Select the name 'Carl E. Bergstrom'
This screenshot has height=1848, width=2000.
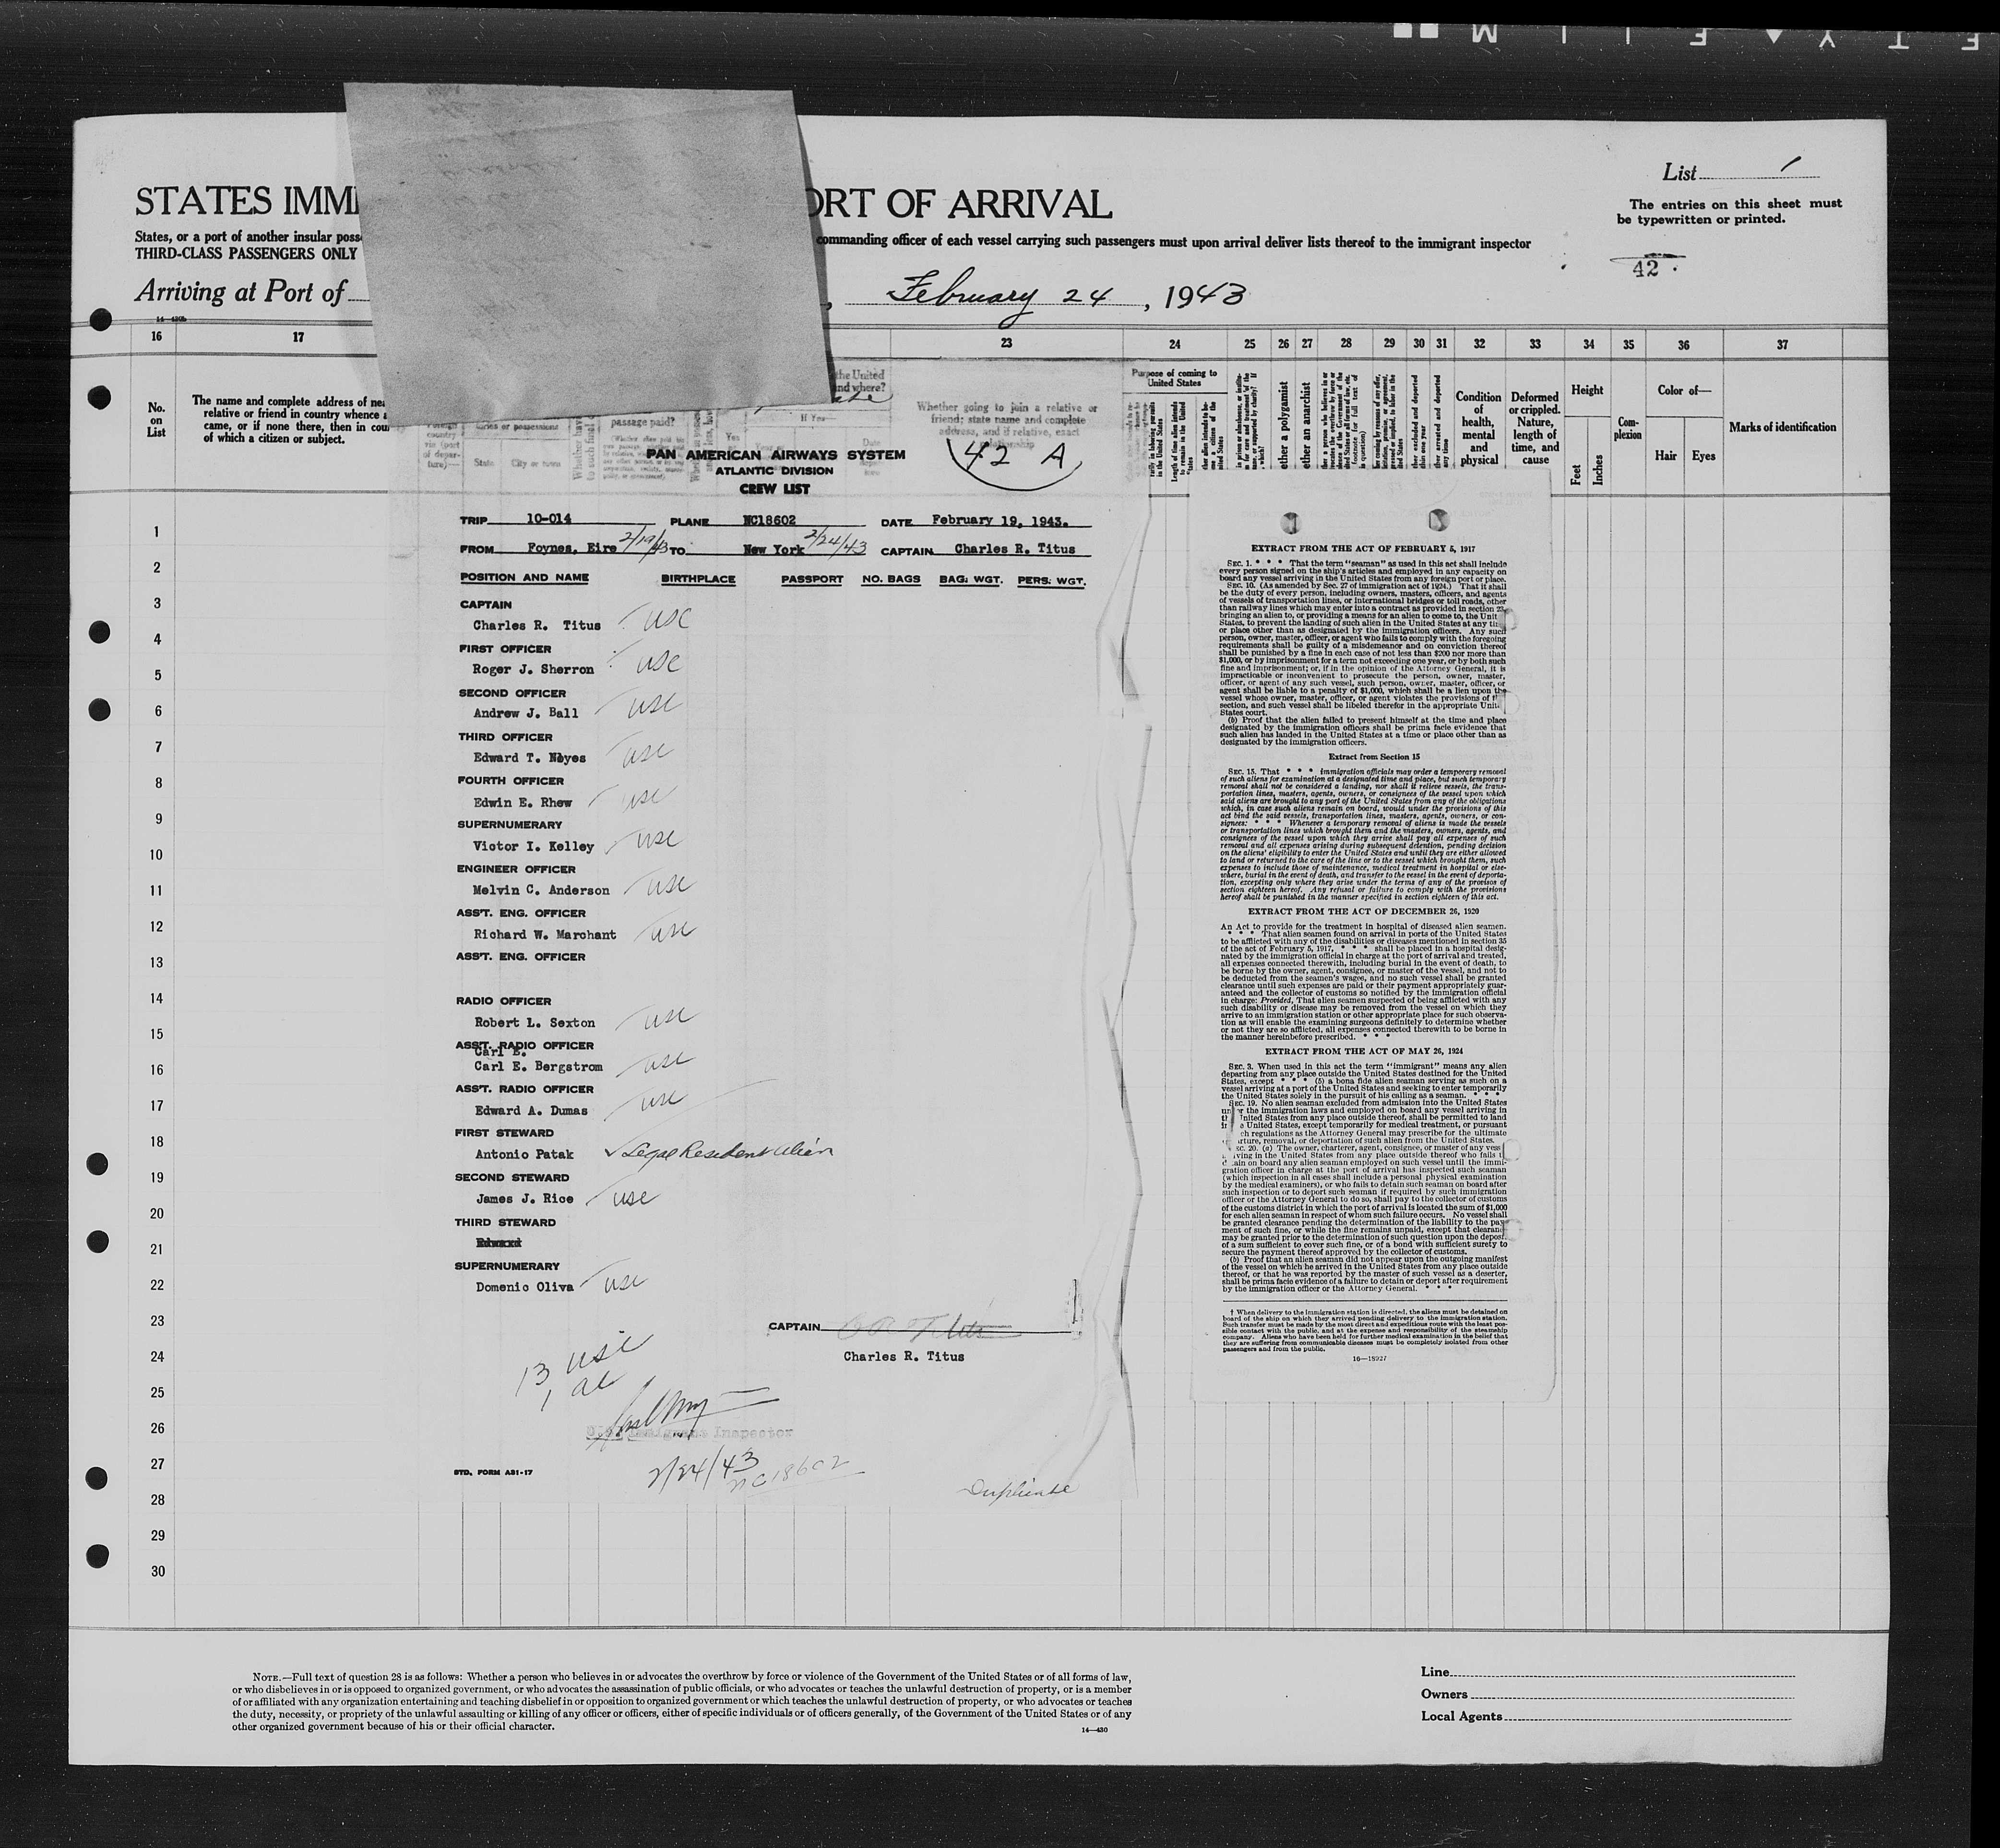coord(537,1066)
